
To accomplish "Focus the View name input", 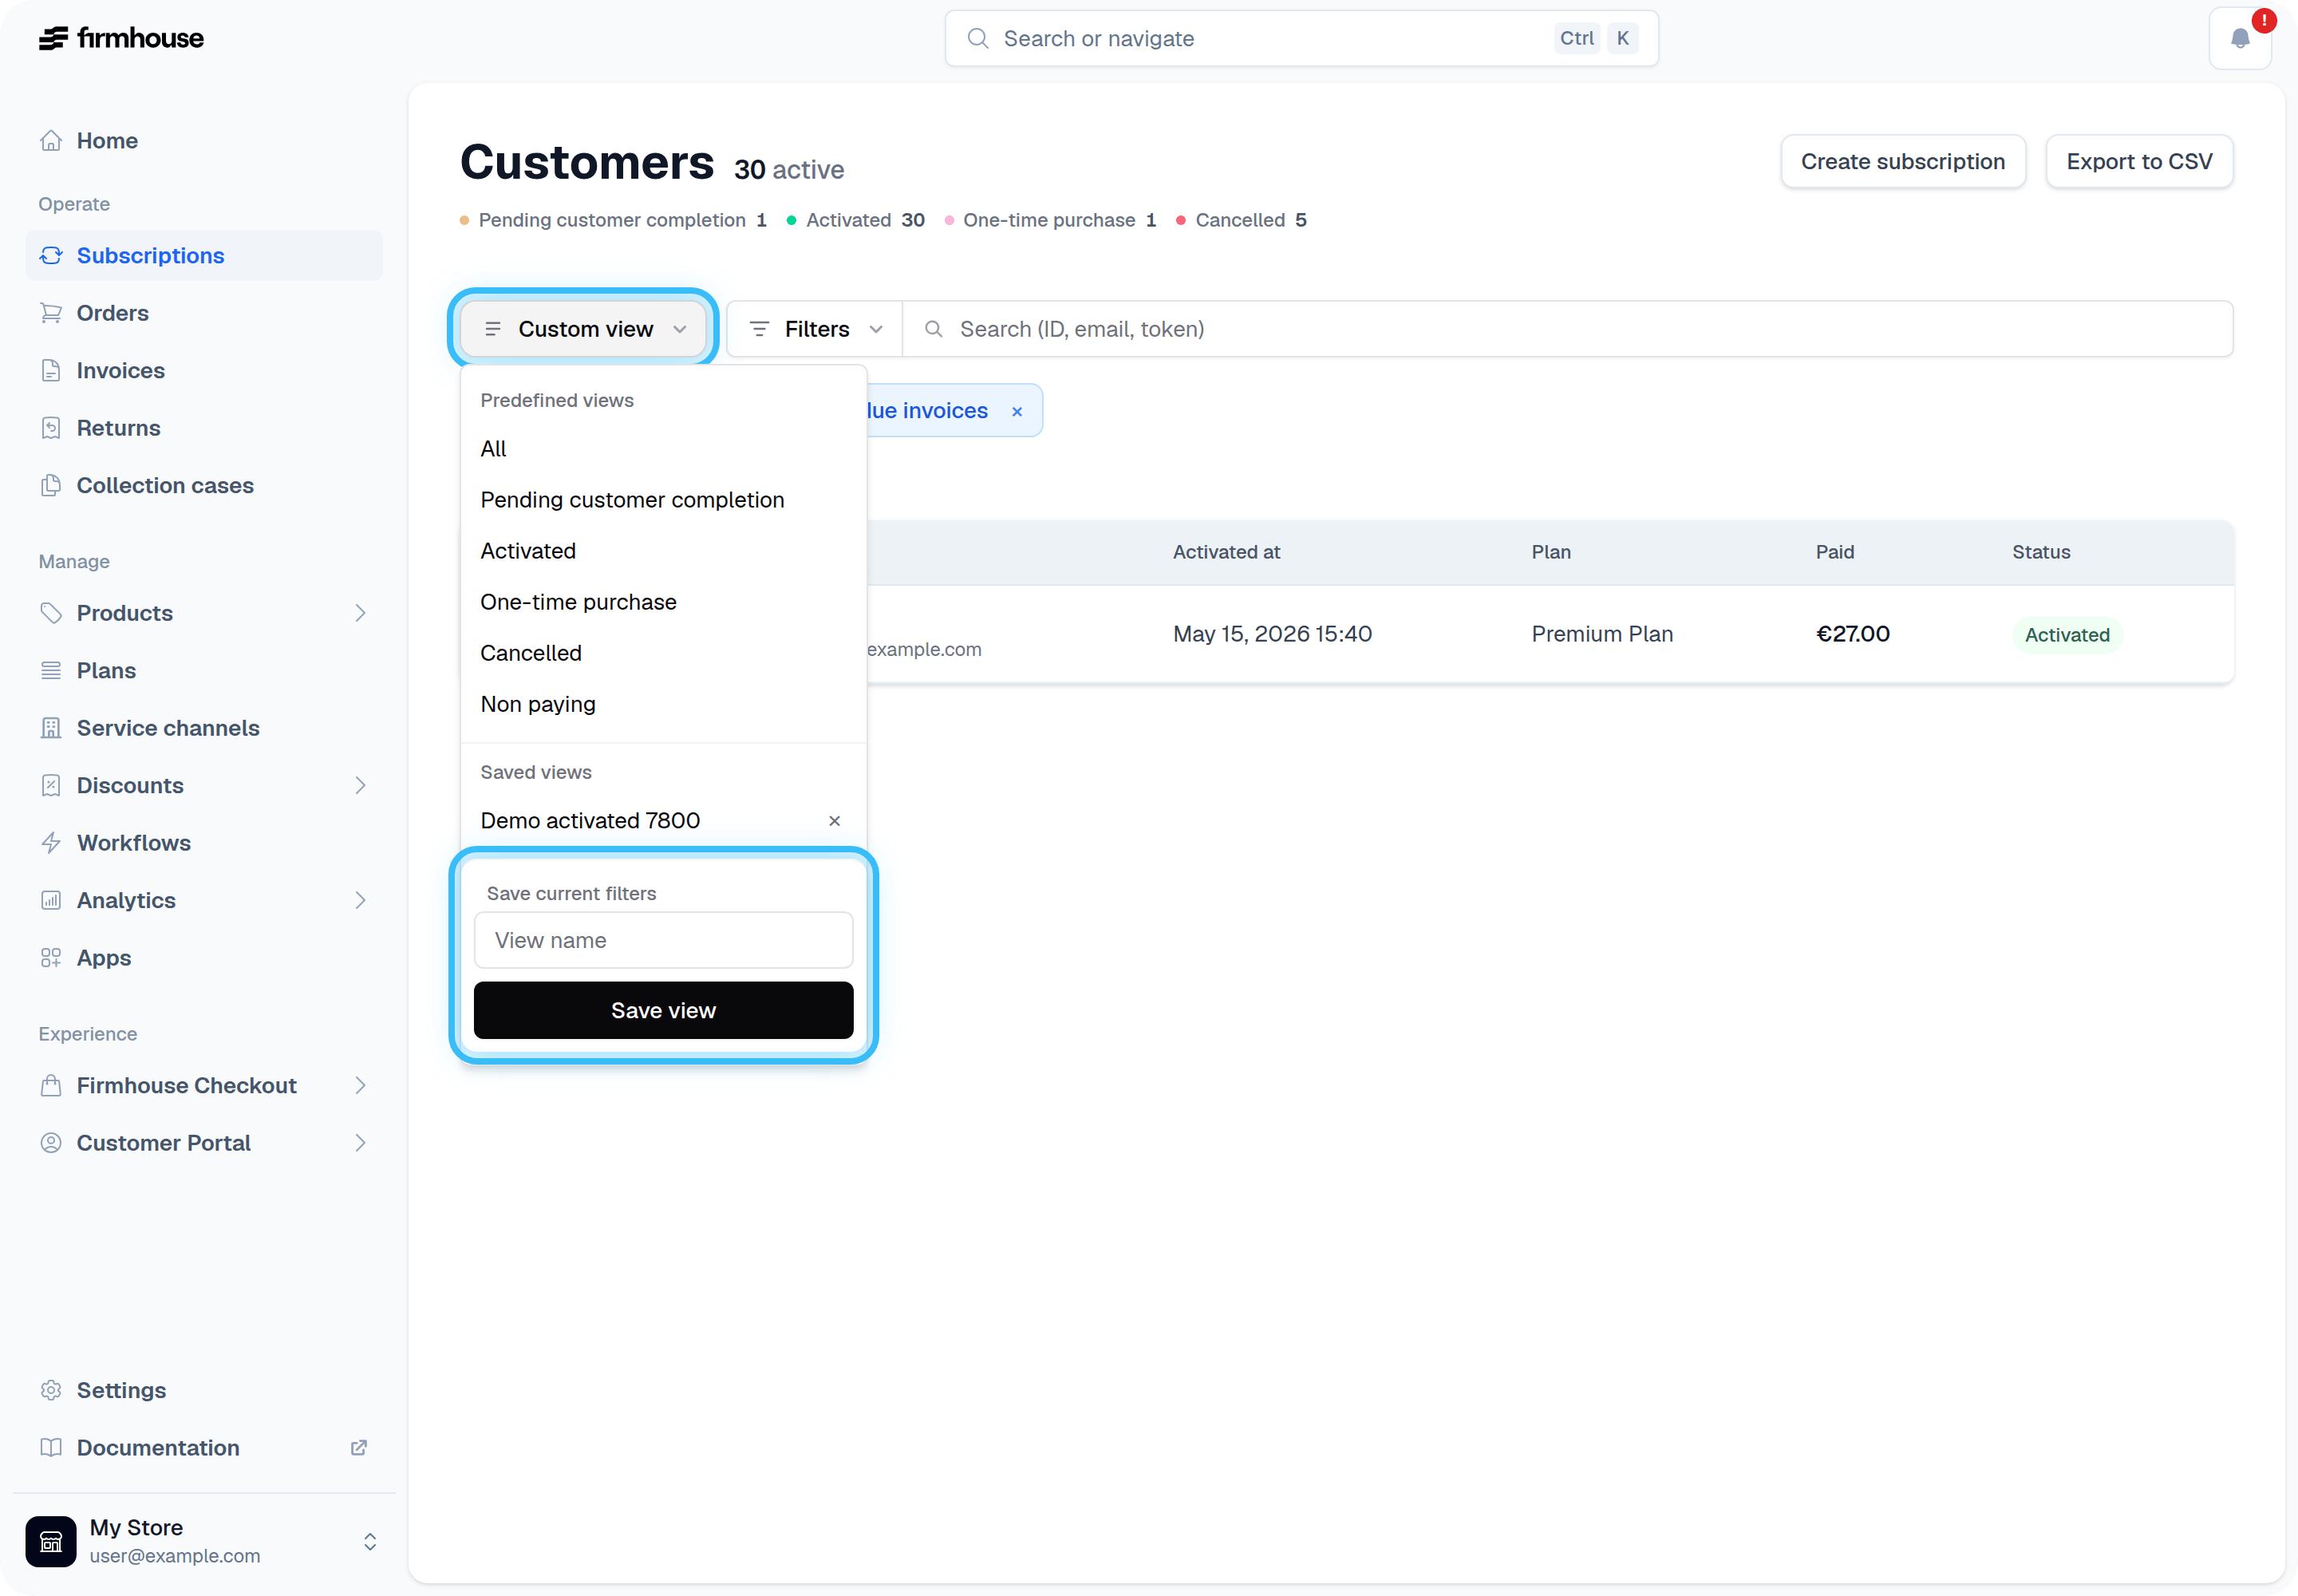I will click(x=663, y=941).
